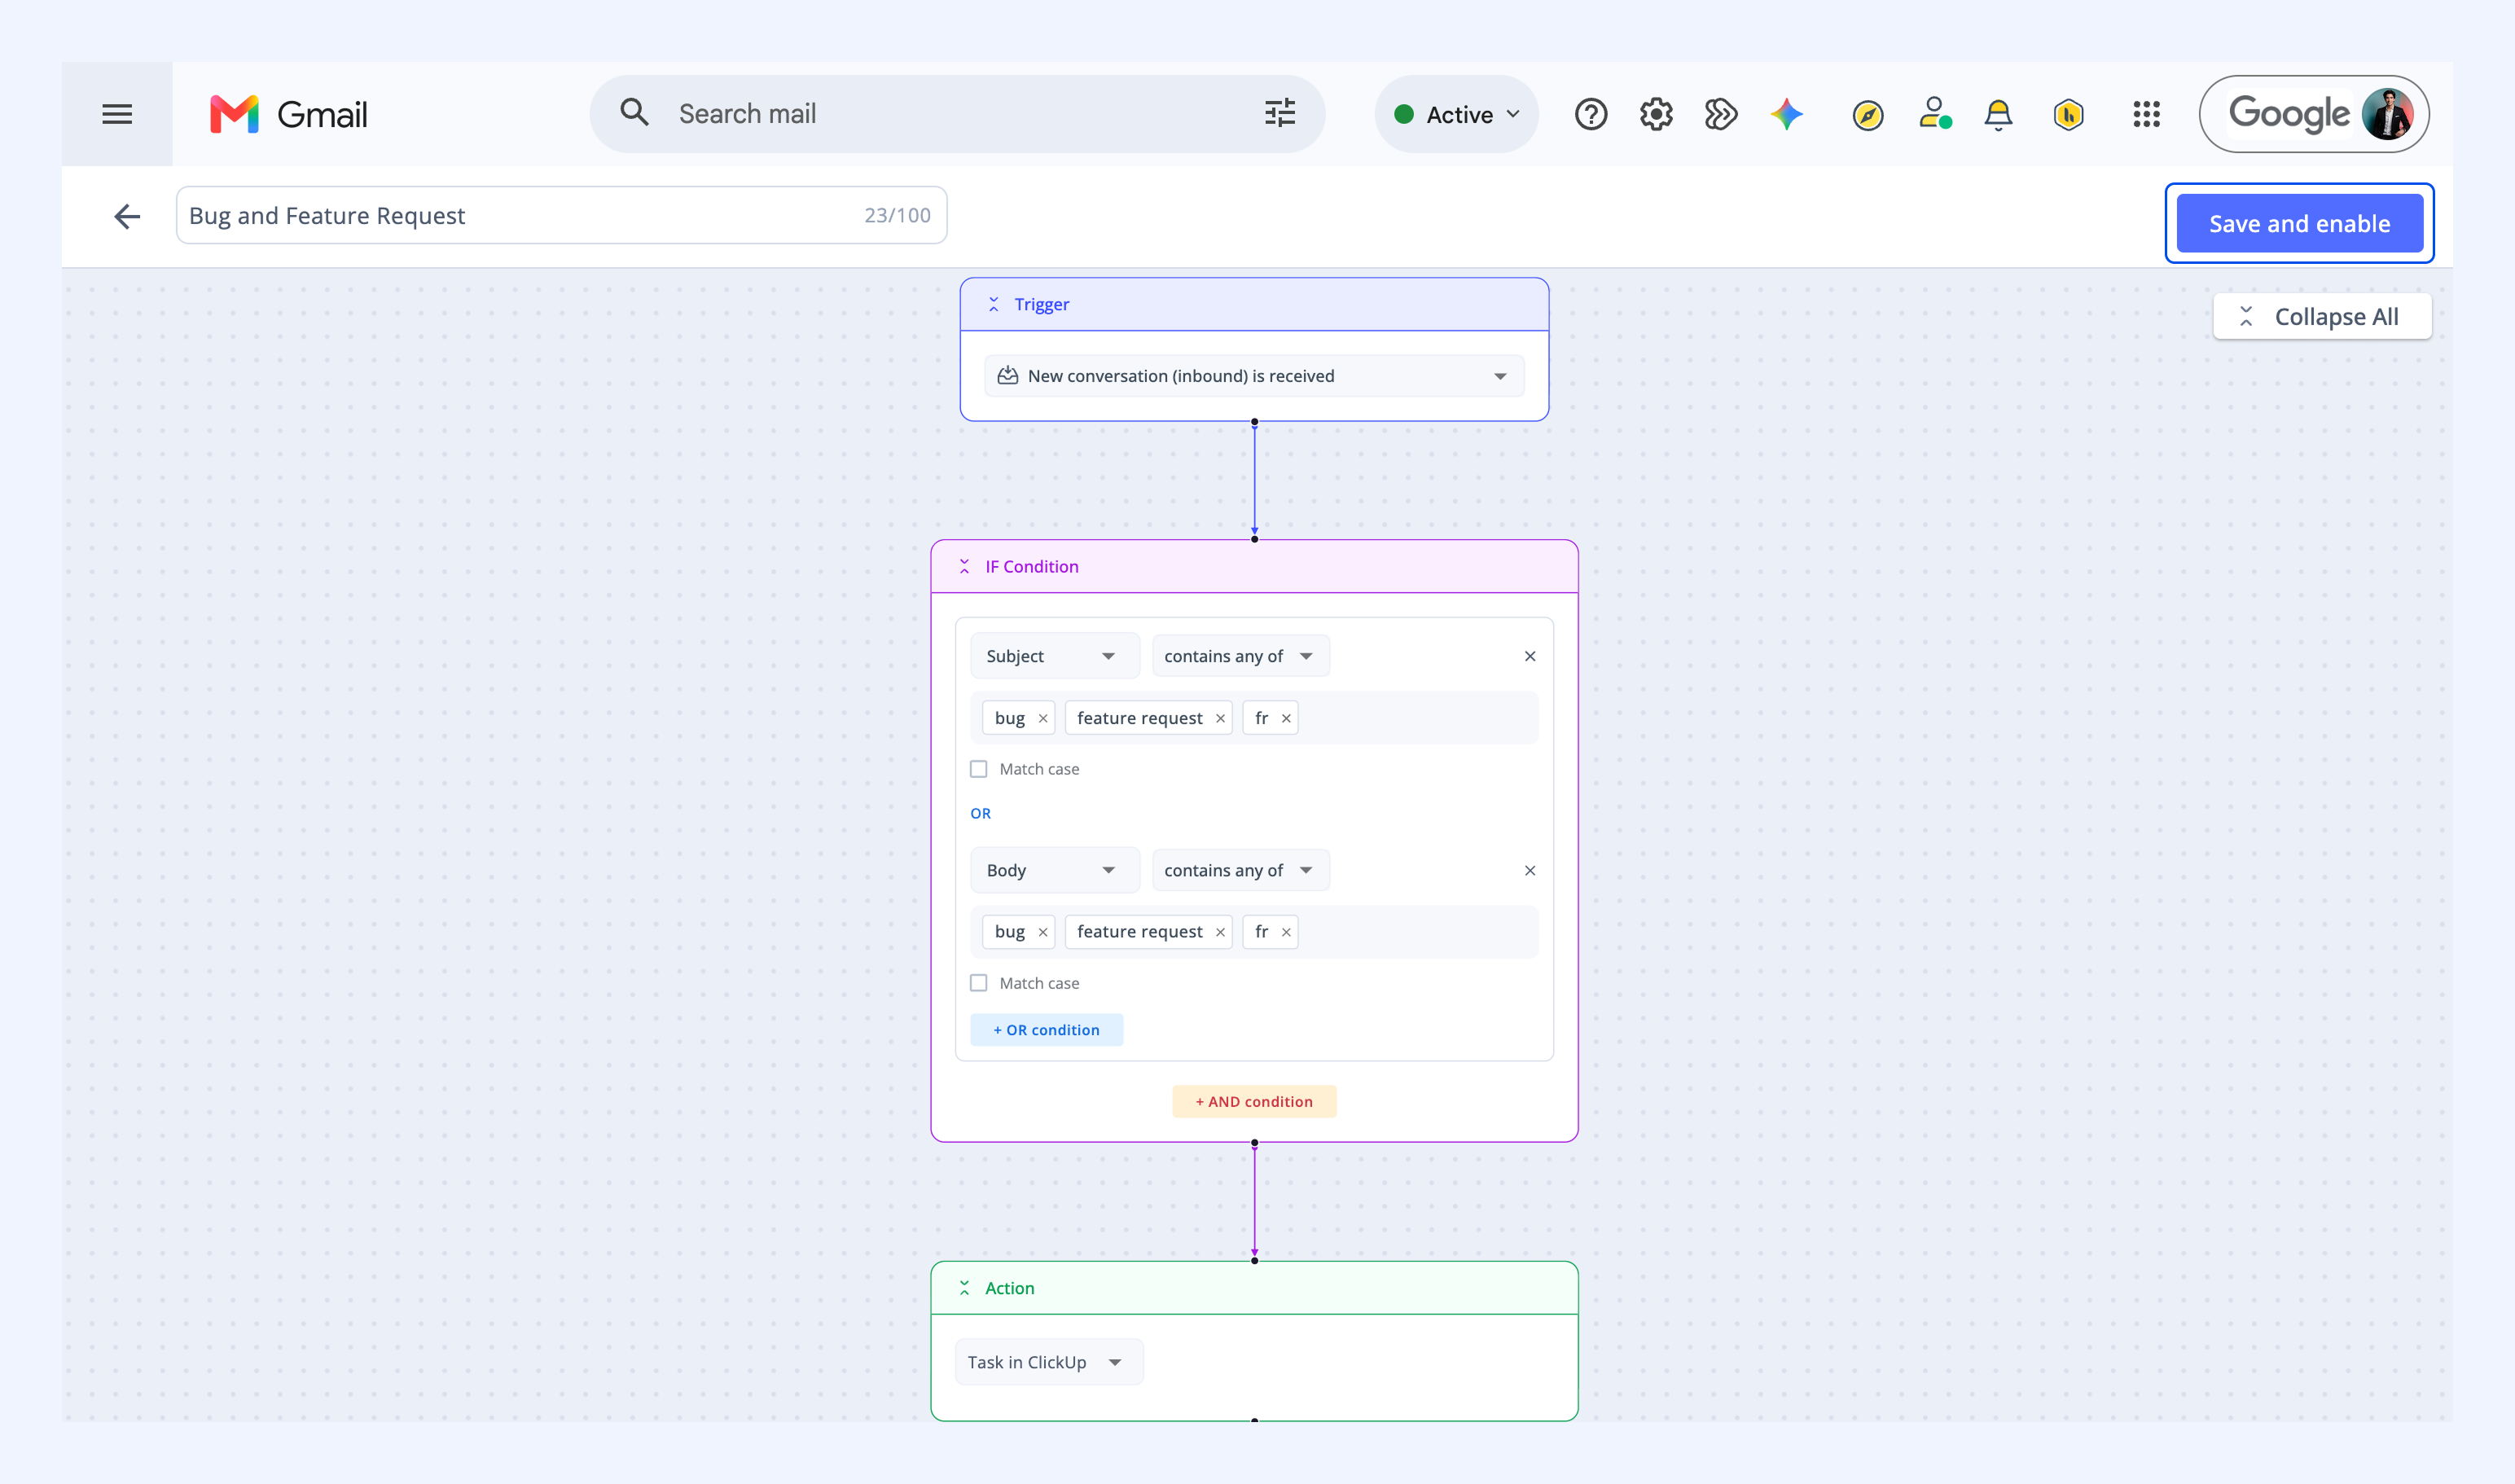The image size is (2515, 1484).
Task: Remove the 'feature request' tag from Subject
Action: (1220, 718)
